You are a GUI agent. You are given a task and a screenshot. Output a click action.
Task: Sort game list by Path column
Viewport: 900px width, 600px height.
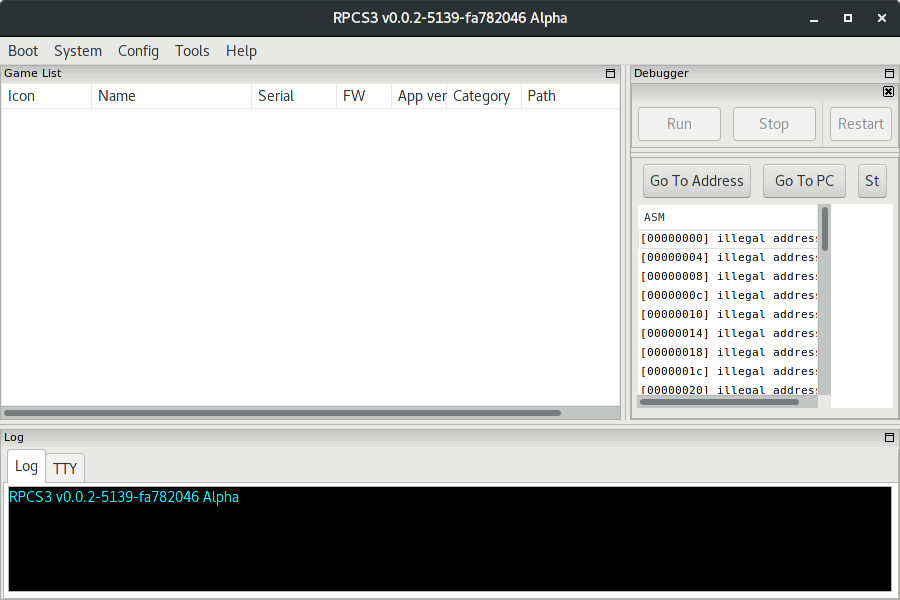pos(571,96)
